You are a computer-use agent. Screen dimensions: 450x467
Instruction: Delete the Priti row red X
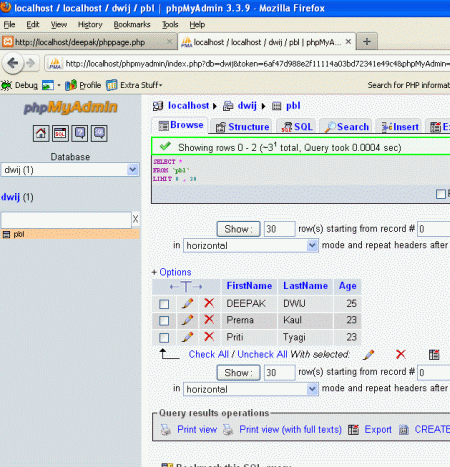(209, 336)
